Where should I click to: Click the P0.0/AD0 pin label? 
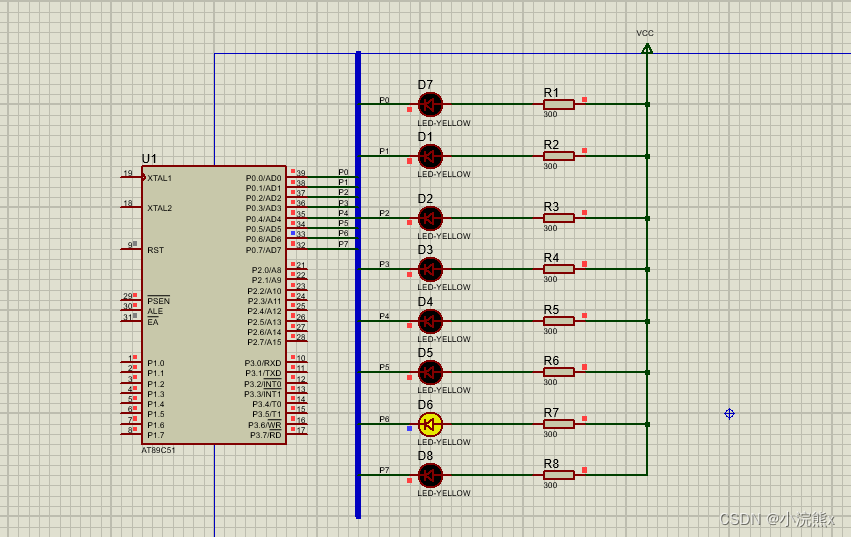[264, 178]
